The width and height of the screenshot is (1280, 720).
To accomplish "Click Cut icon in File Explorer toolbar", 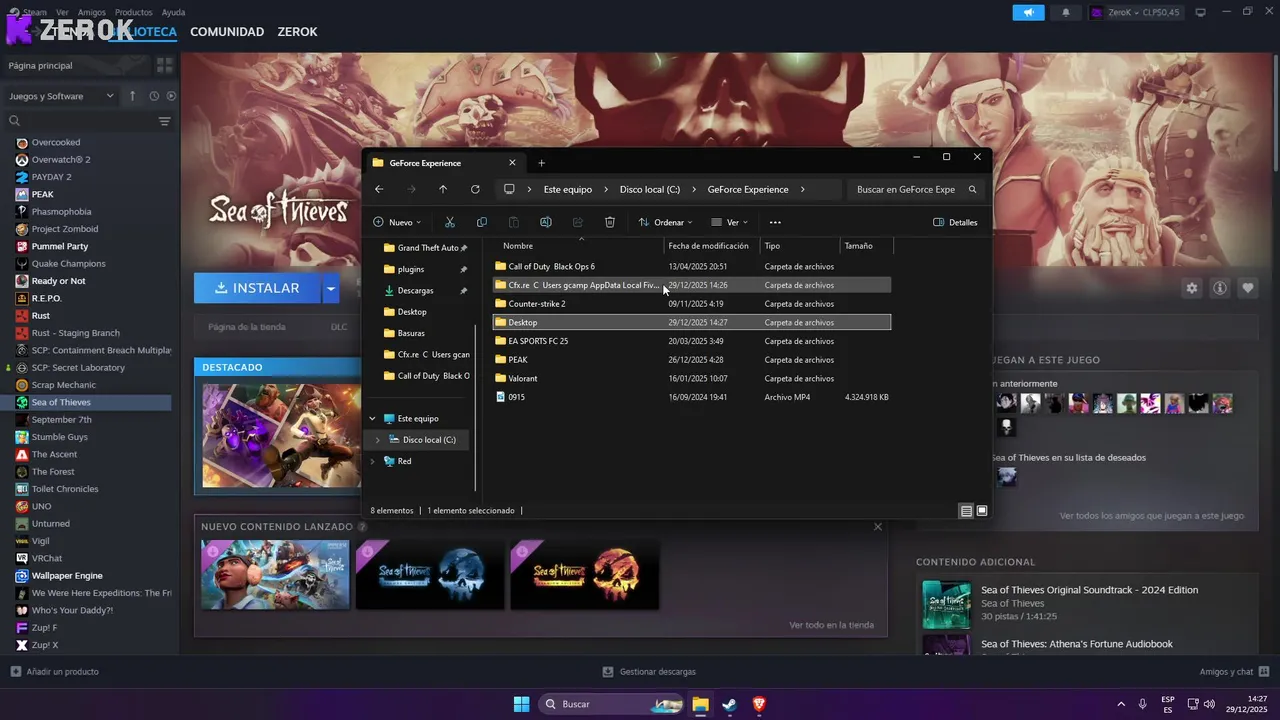I will [450, 222].
